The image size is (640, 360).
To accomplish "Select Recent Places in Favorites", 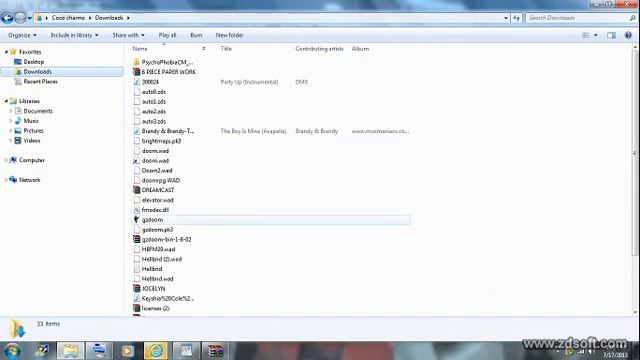I will 40,81.
